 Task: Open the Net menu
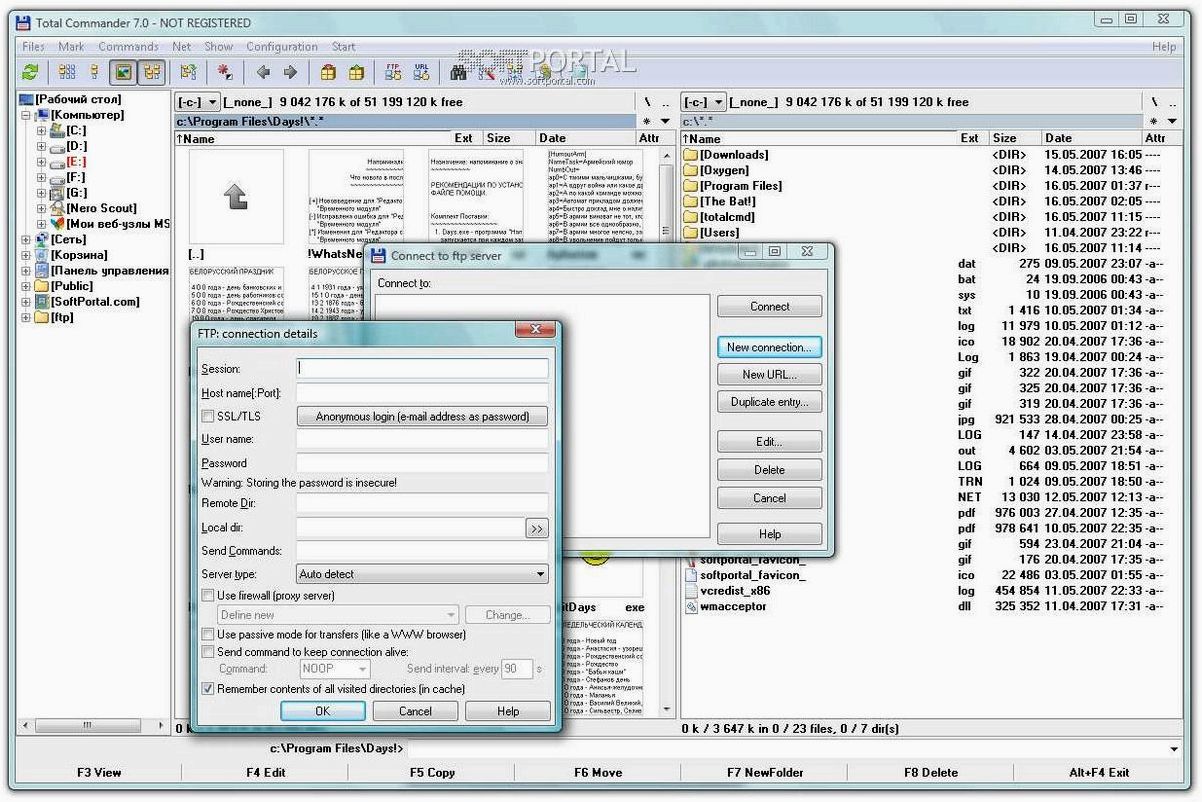(181, 46)
